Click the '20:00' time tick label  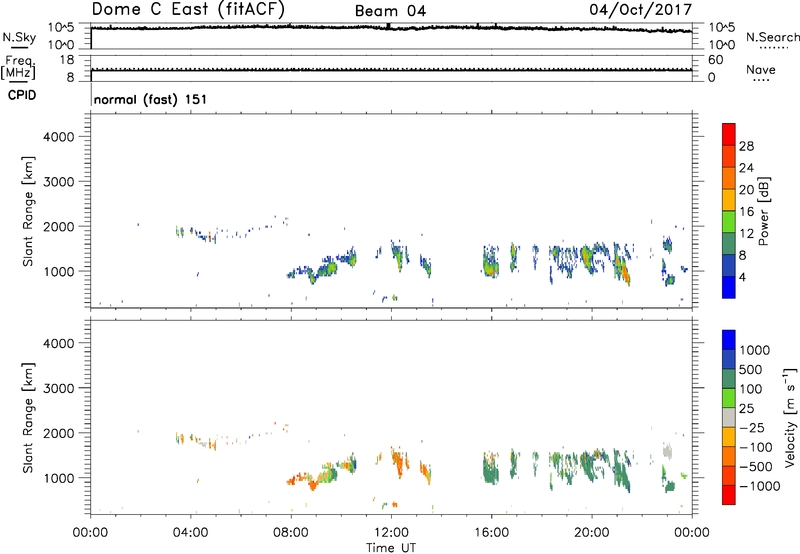coord(592,533)
